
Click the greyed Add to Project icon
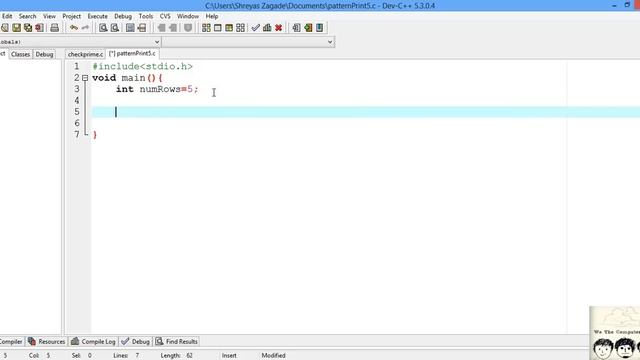pyautogui.click(x=161, y=28)
